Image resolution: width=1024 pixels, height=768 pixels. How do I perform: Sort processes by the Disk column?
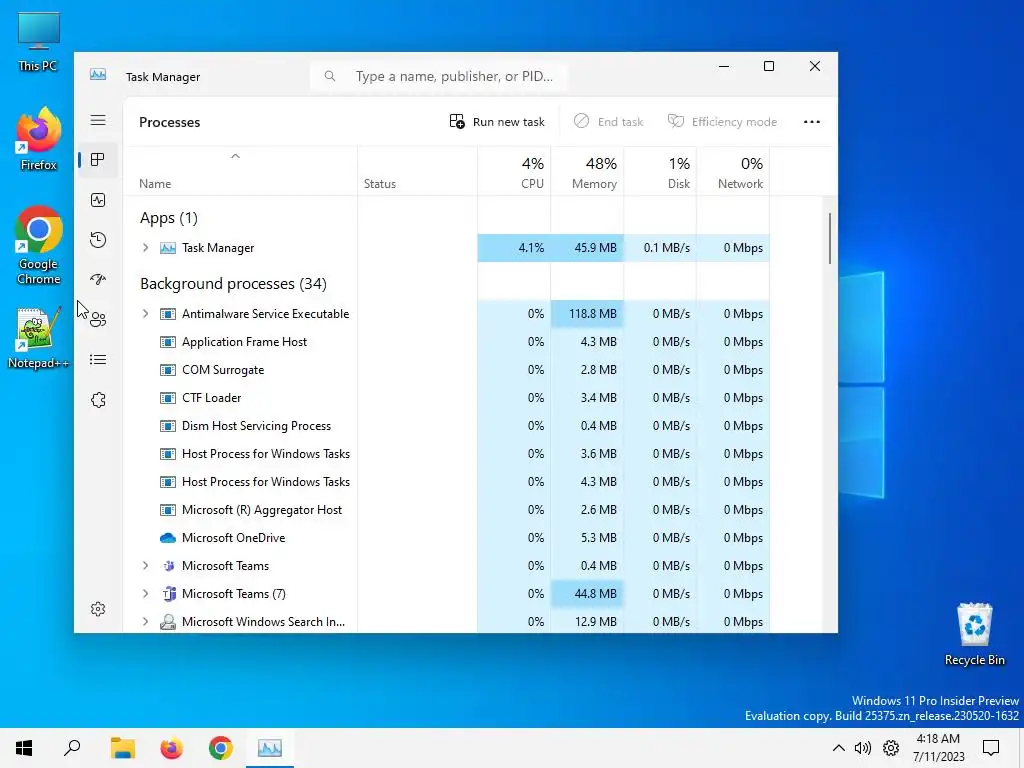coord(660,172)
